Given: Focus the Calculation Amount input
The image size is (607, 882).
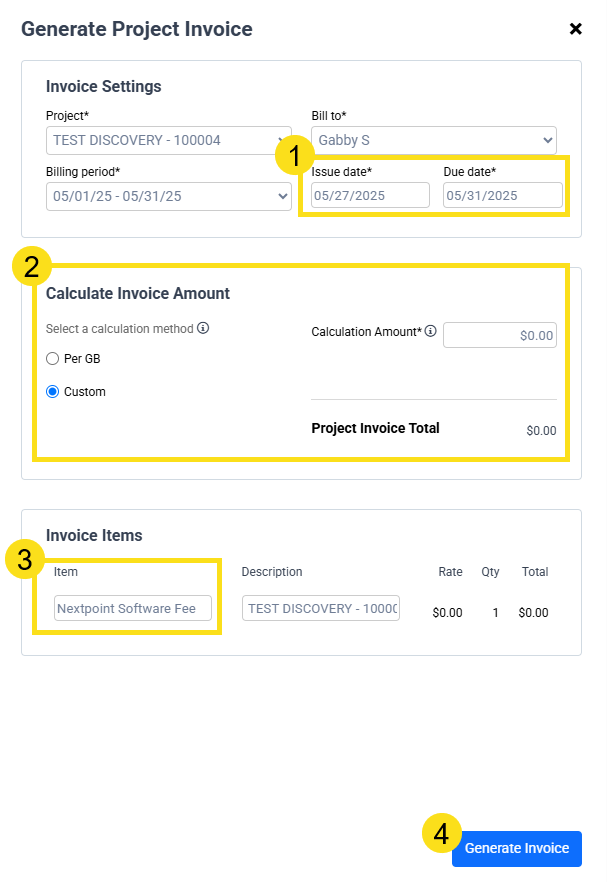Looking at the screenshot, I should coord(500,335).
